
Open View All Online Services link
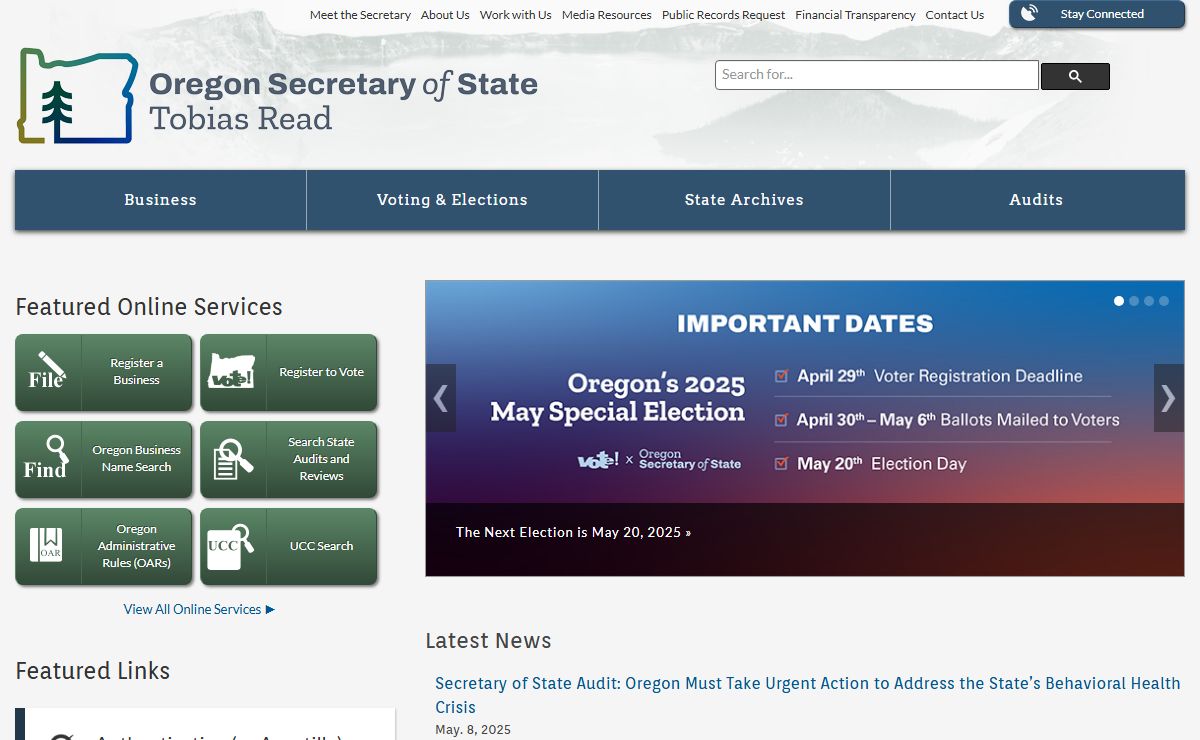pos(199,609)
